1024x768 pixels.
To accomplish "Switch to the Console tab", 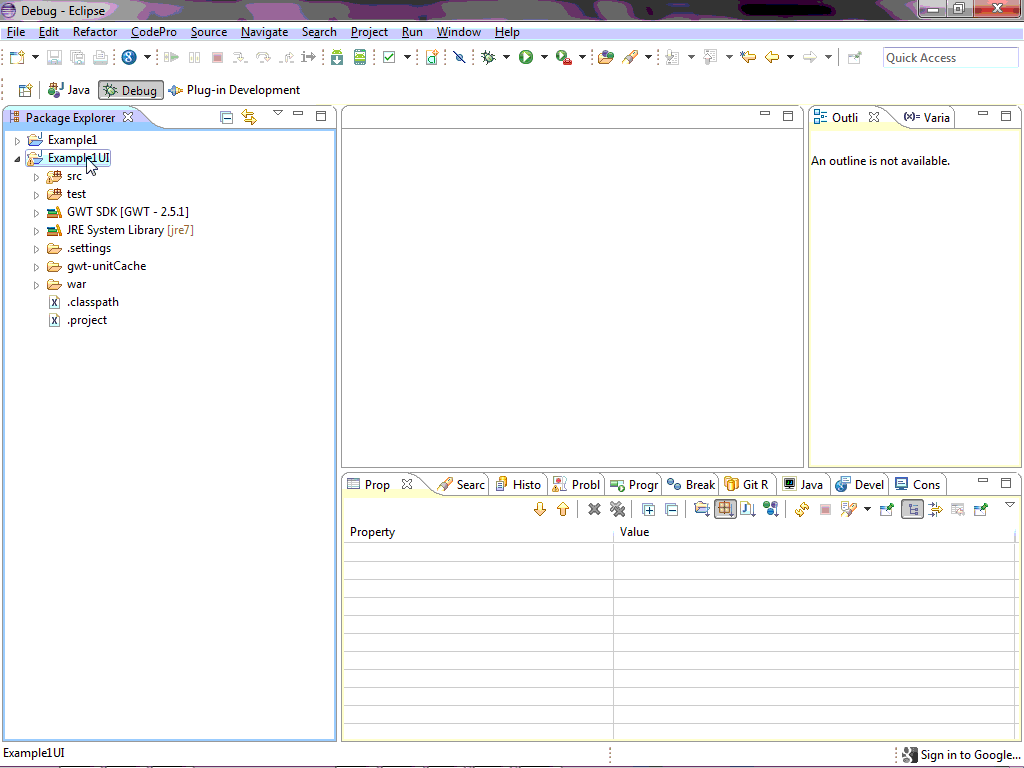I will pyautogui.click(x=918, y=485).
